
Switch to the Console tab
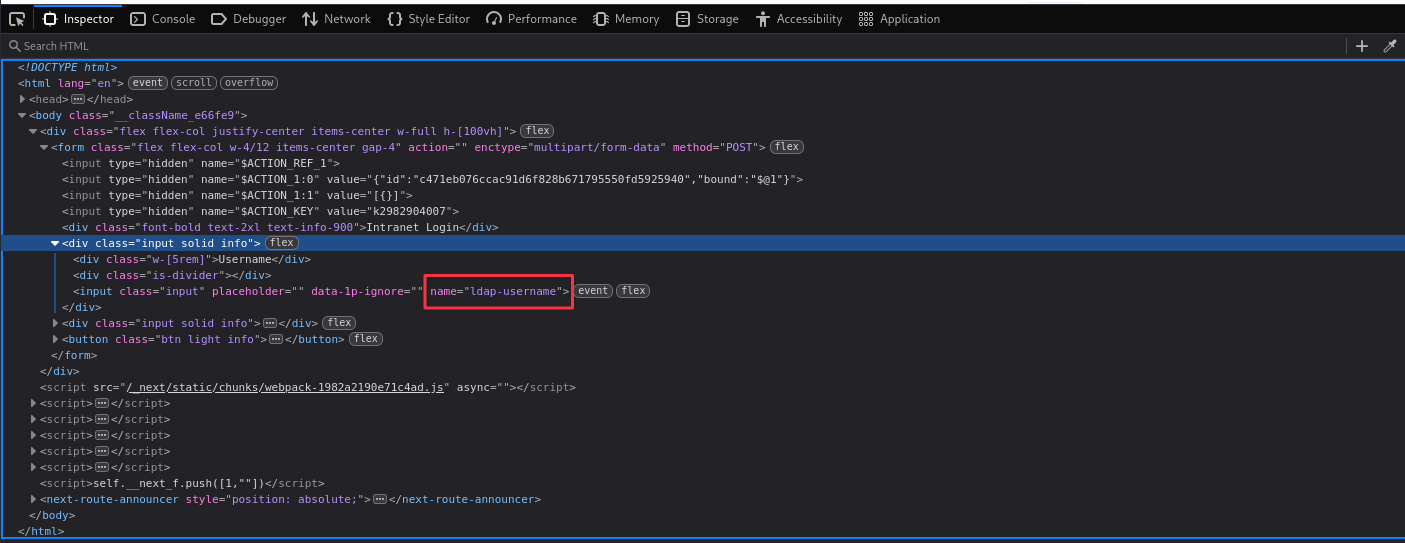coord(163,19)
